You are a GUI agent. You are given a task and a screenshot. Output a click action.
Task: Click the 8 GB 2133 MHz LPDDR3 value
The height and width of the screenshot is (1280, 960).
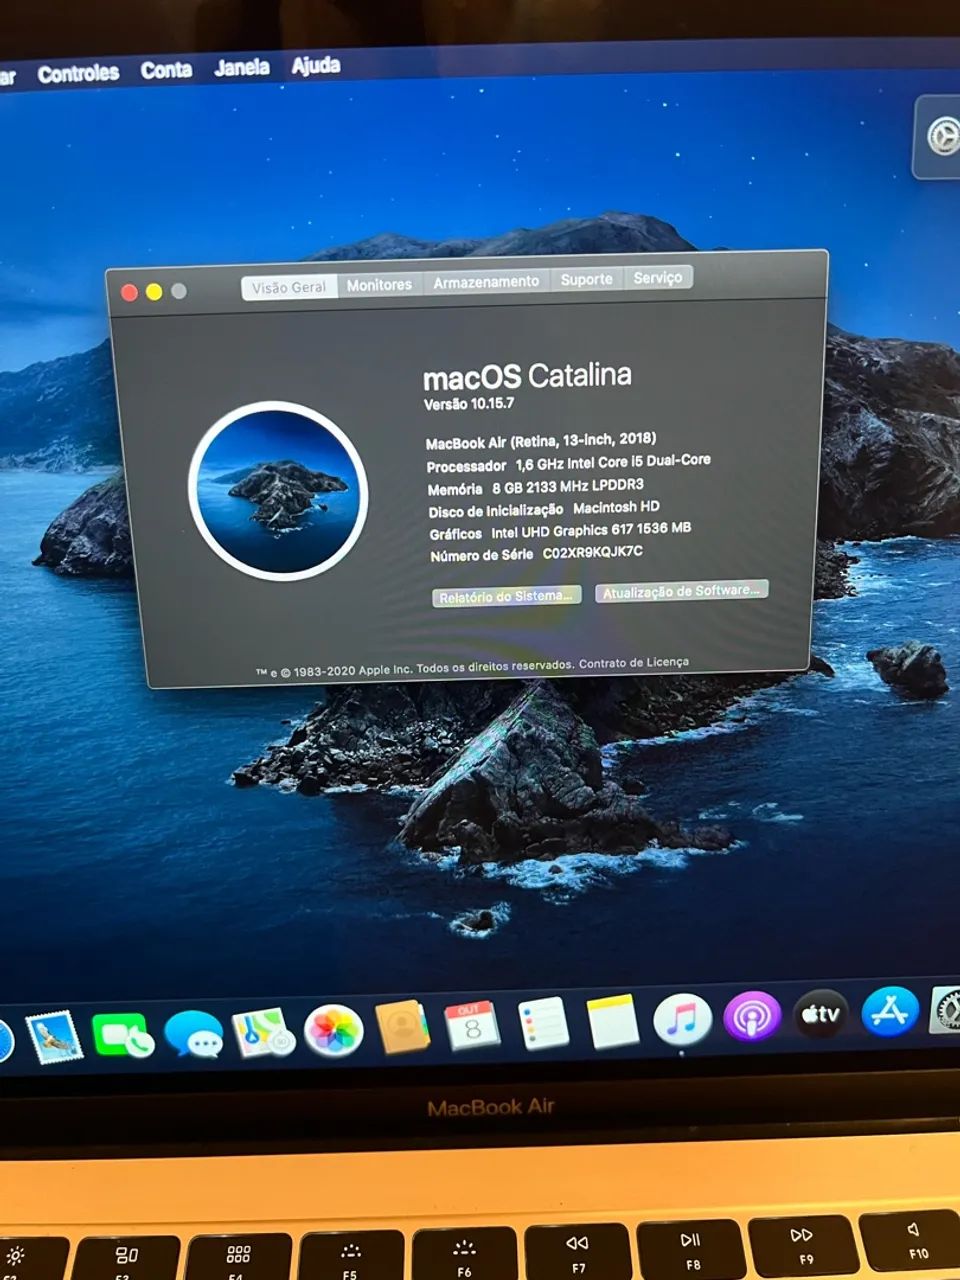(568, 486)
